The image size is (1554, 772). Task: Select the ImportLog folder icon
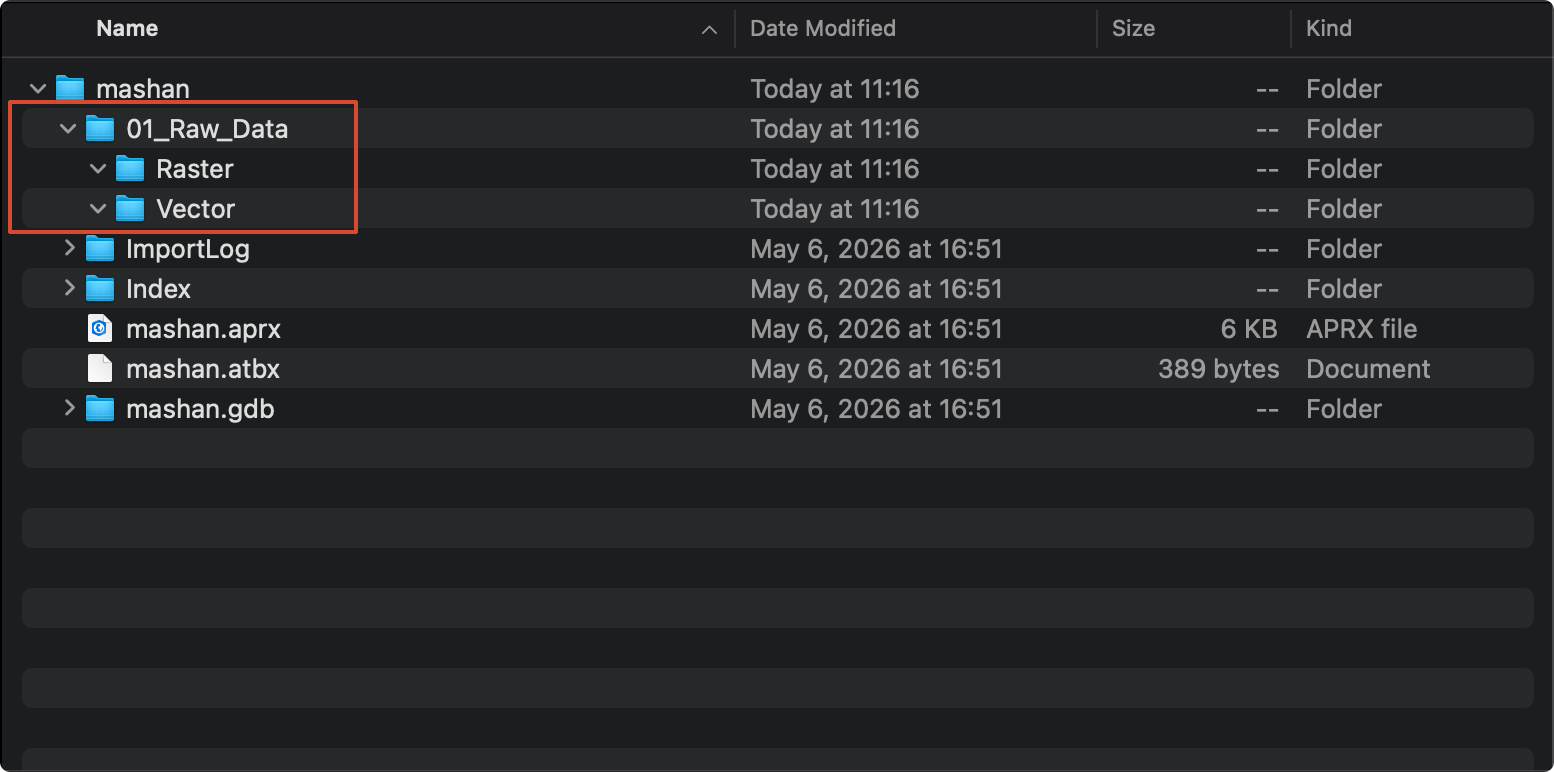pos(100,249)
